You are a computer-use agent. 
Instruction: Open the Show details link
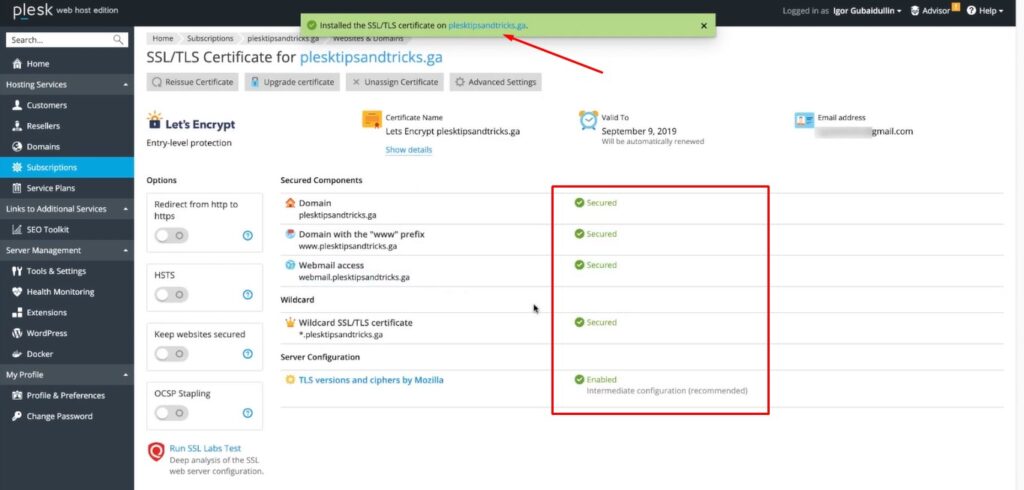(408, 150)
